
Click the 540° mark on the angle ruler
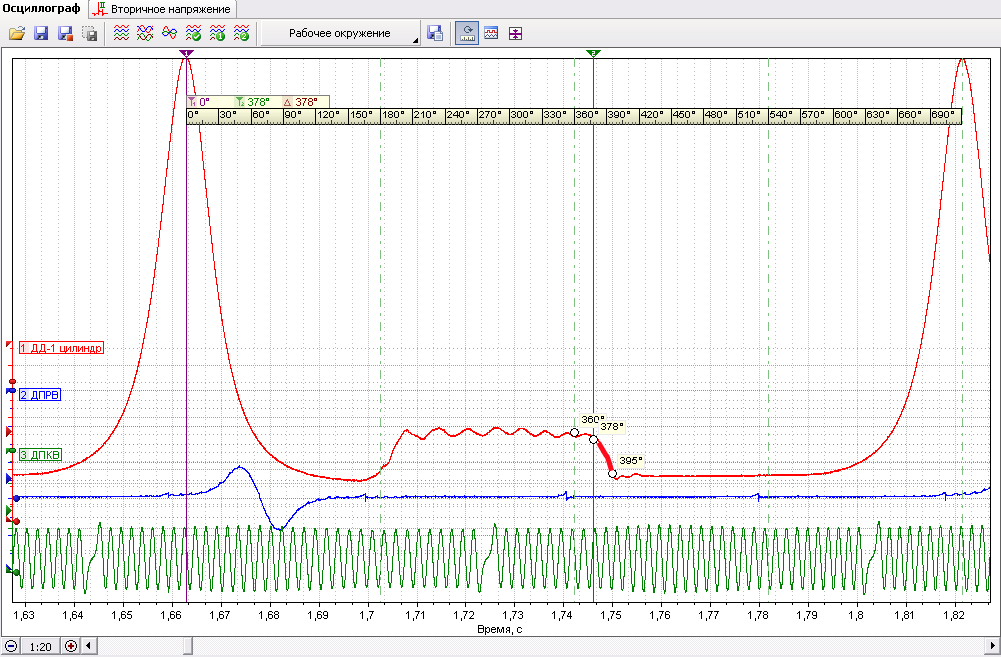coord(781,115)
